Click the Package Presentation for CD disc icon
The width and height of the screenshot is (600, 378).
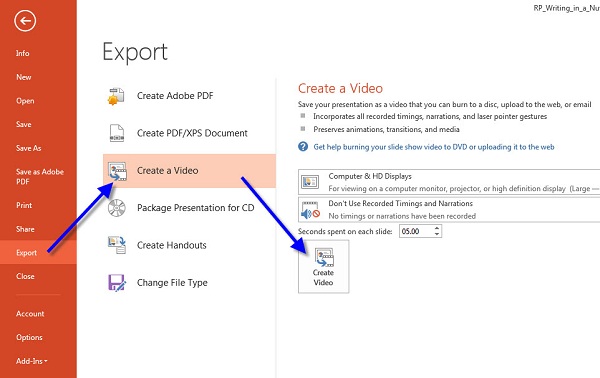click(116, 208)
